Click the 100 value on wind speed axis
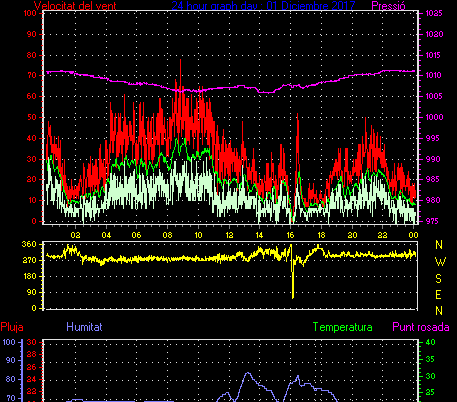This screenshot has height=402, width=457. coord(30,13)
